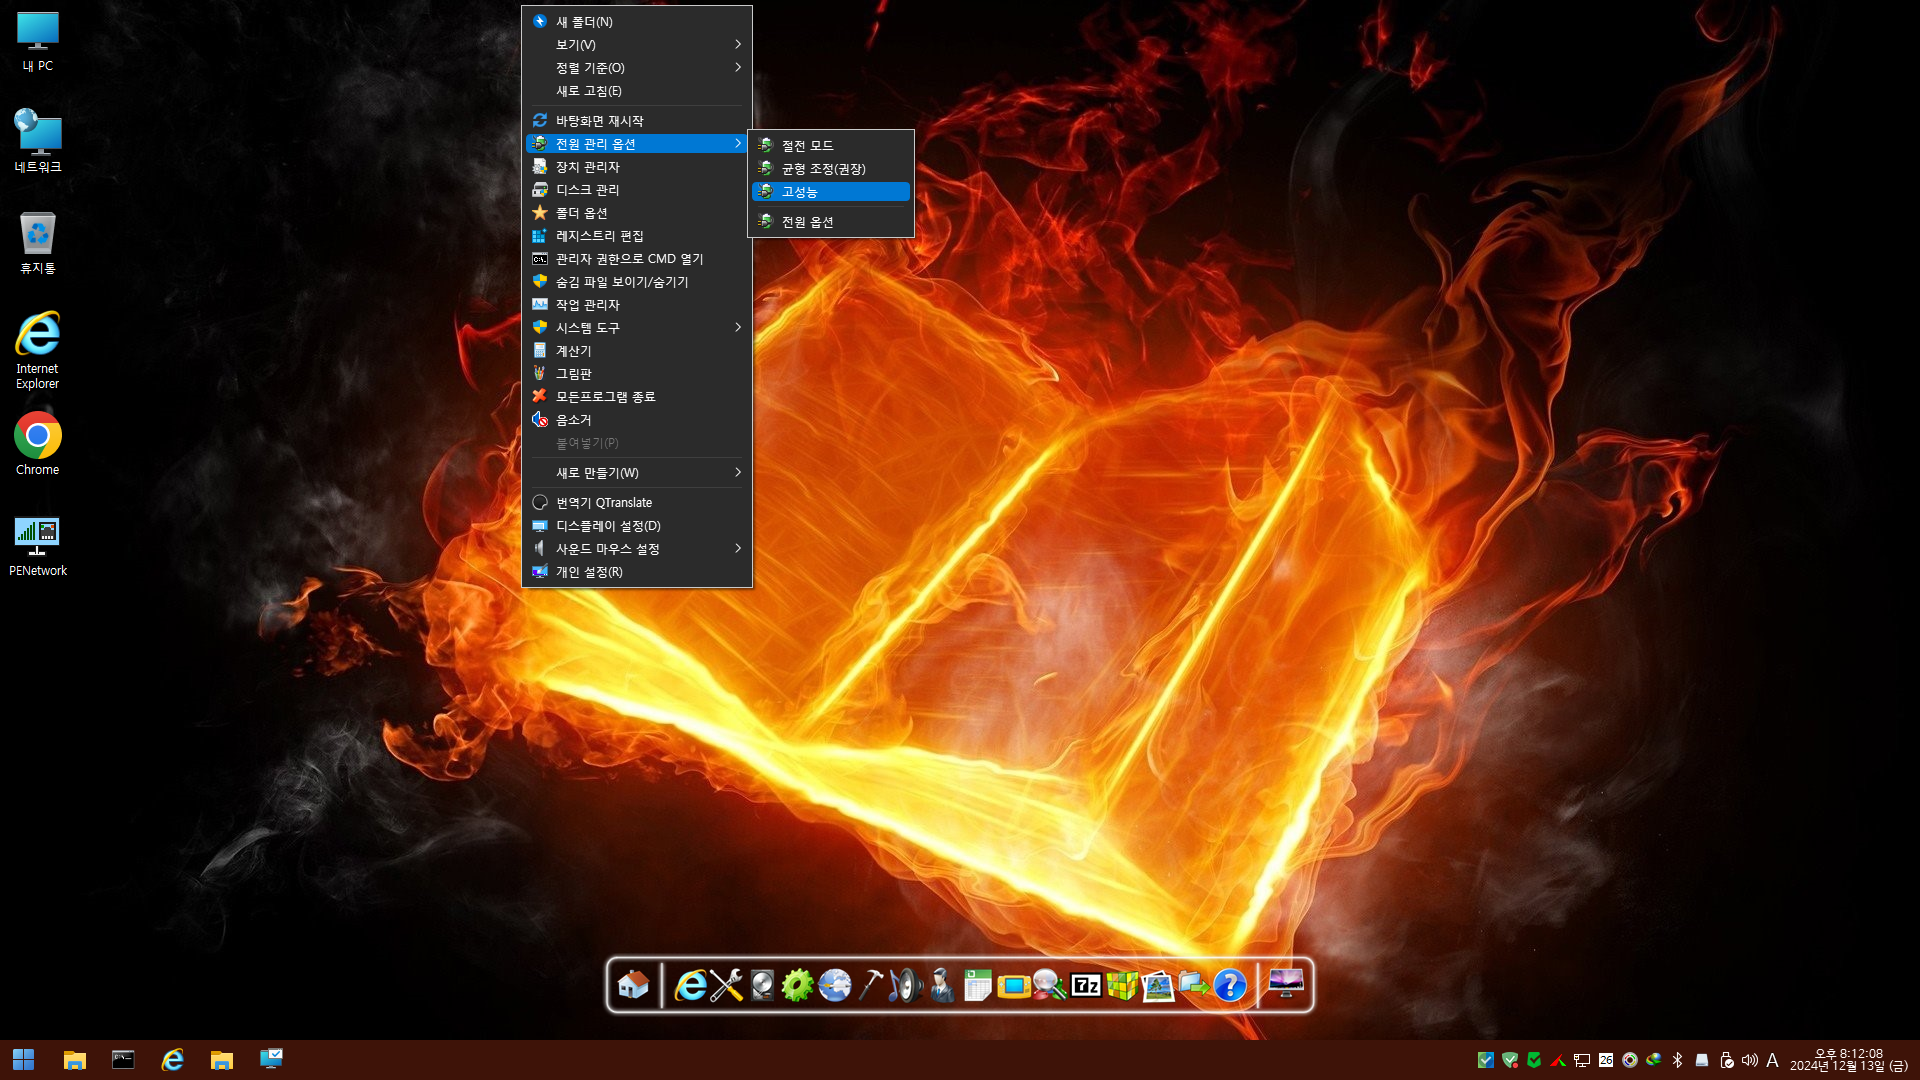1920x1080 pixels.
Task: Open 개인 설정(R) menu entry
Action: tap(637, 571)
